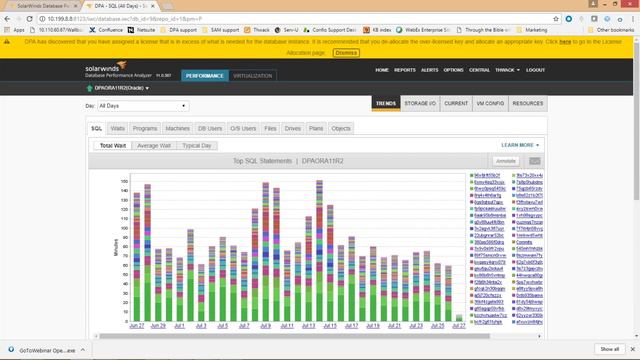Open the REPORTS menu item
Screen dimensions: 640x360
(404, 70)
